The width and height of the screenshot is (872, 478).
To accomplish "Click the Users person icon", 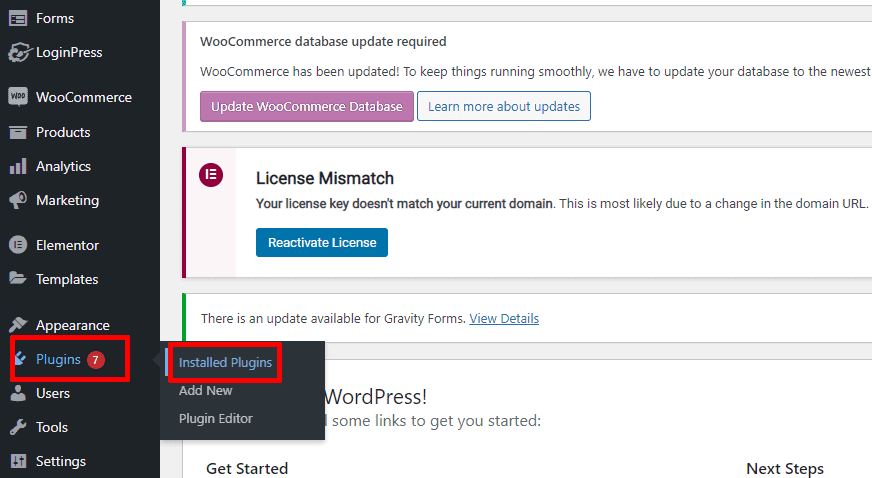I will pyautogui.click(x=17, y=393).
